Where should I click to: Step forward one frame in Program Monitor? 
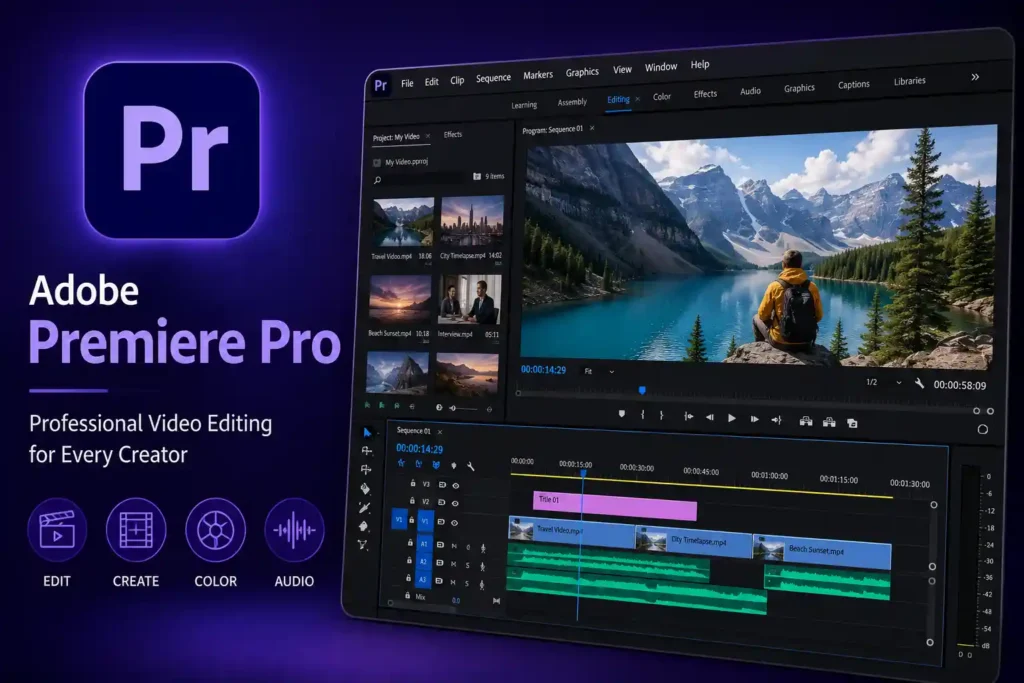(x=754, y=419)
